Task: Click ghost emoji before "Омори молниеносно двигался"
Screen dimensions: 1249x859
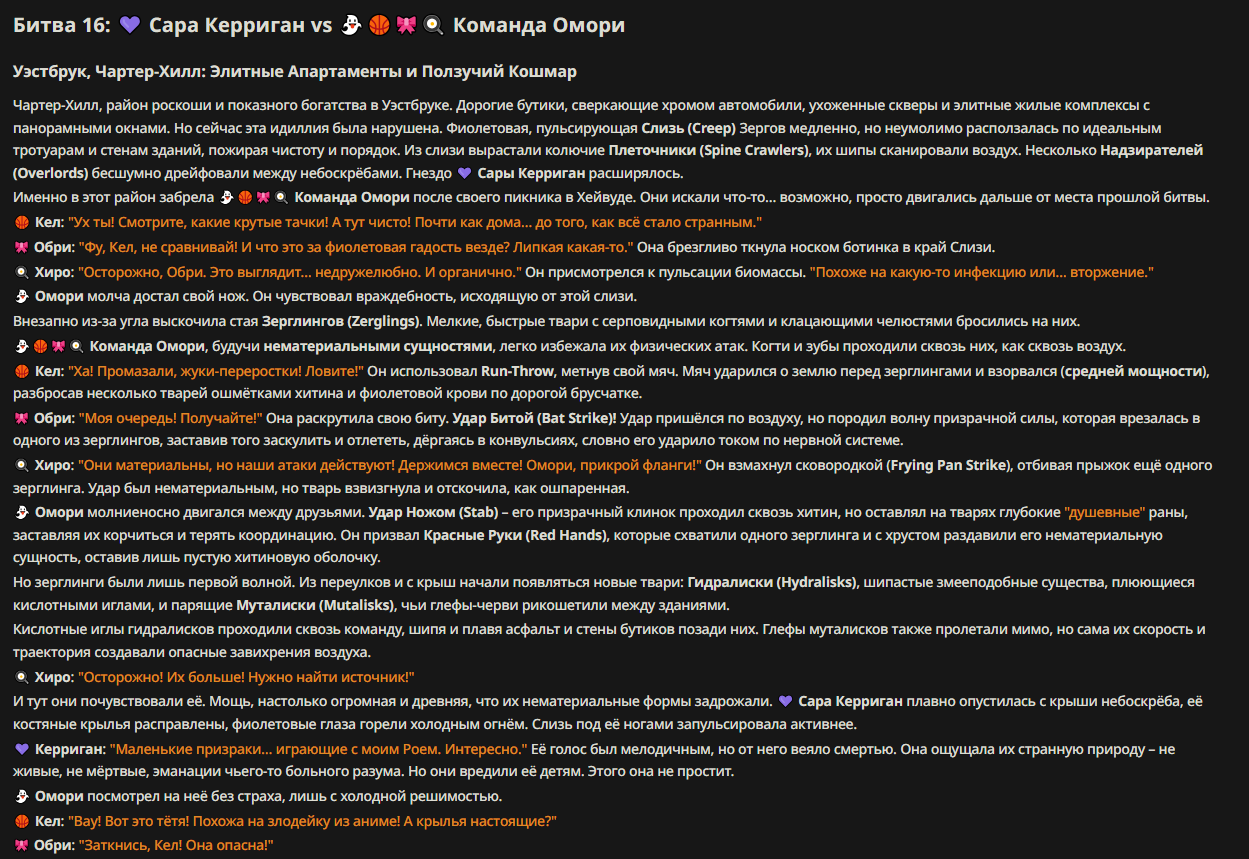Action: (x=22, y=513)
